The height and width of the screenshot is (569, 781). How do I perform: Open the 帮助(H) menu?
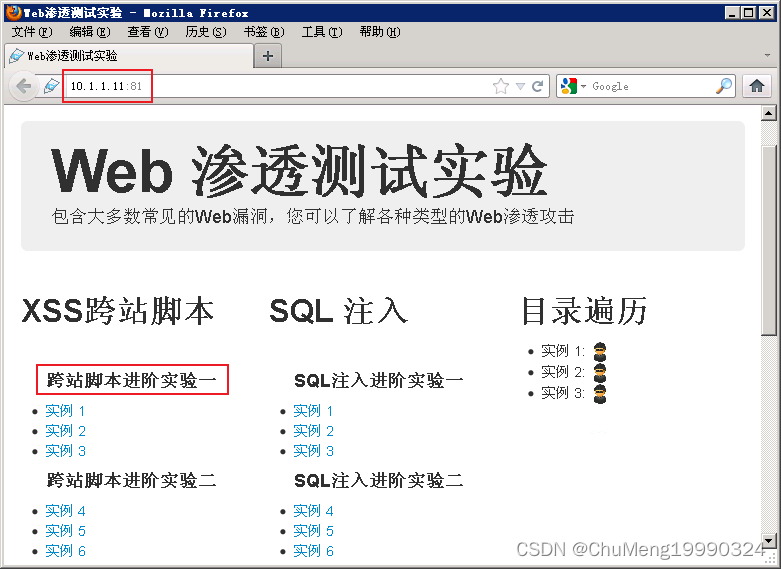pos(380,32)
